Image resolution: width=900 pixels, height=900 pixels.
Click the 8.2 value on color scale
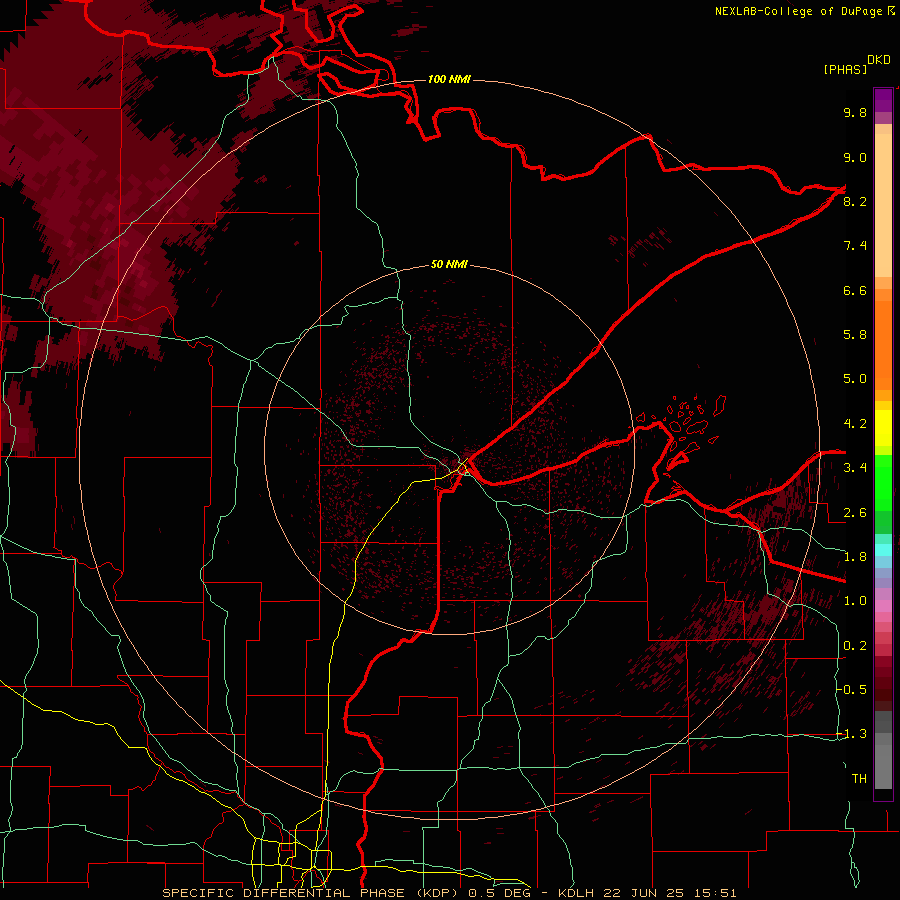pos(855,201)
